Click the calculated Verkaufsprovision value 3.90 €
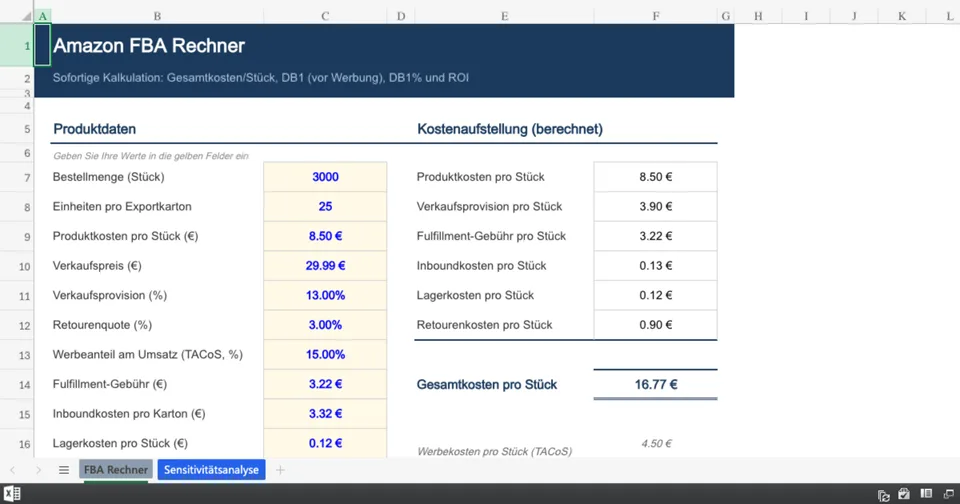This screenshot has height=504, width=960. (656, 206)
